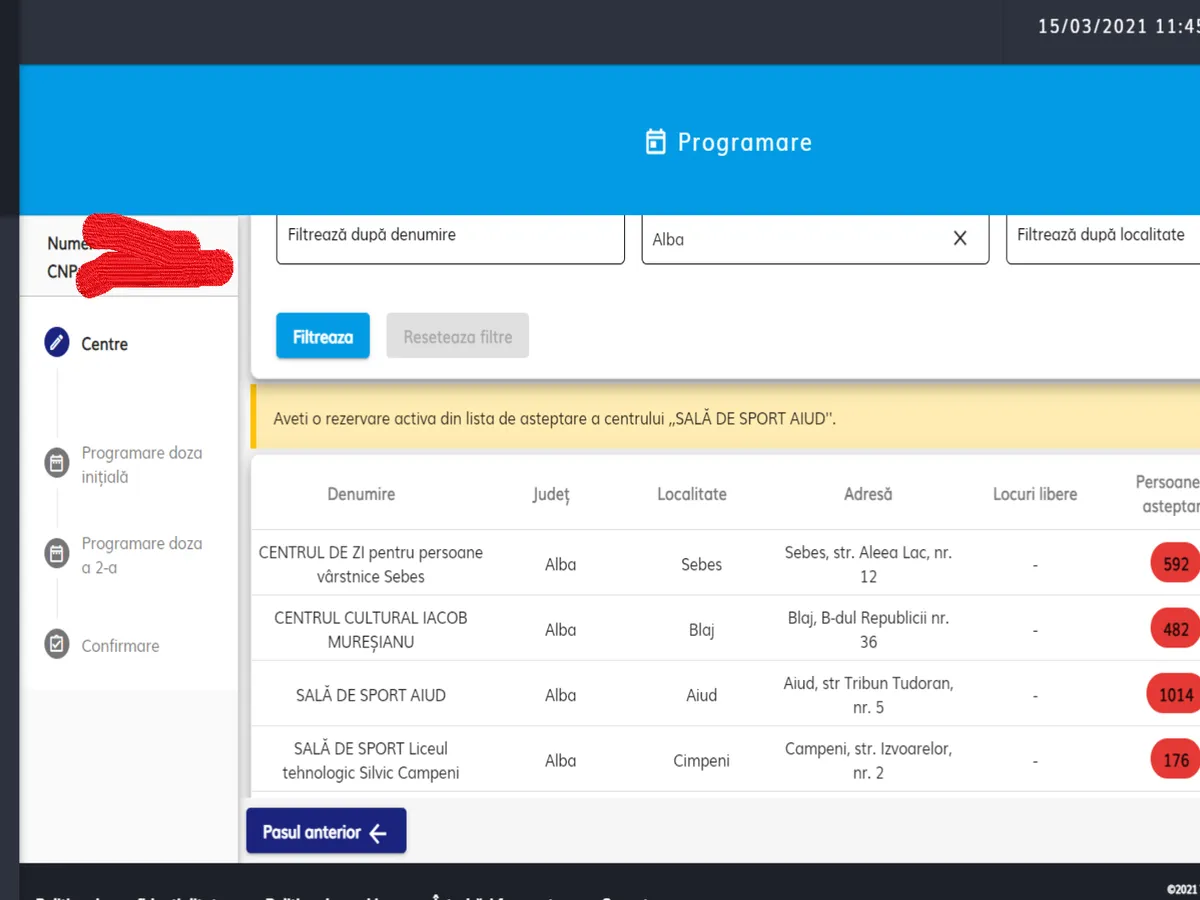Click the calendar icon beside Programare title
The width and height of the screenshot is (1200, 900).
[x=655, y=142]
